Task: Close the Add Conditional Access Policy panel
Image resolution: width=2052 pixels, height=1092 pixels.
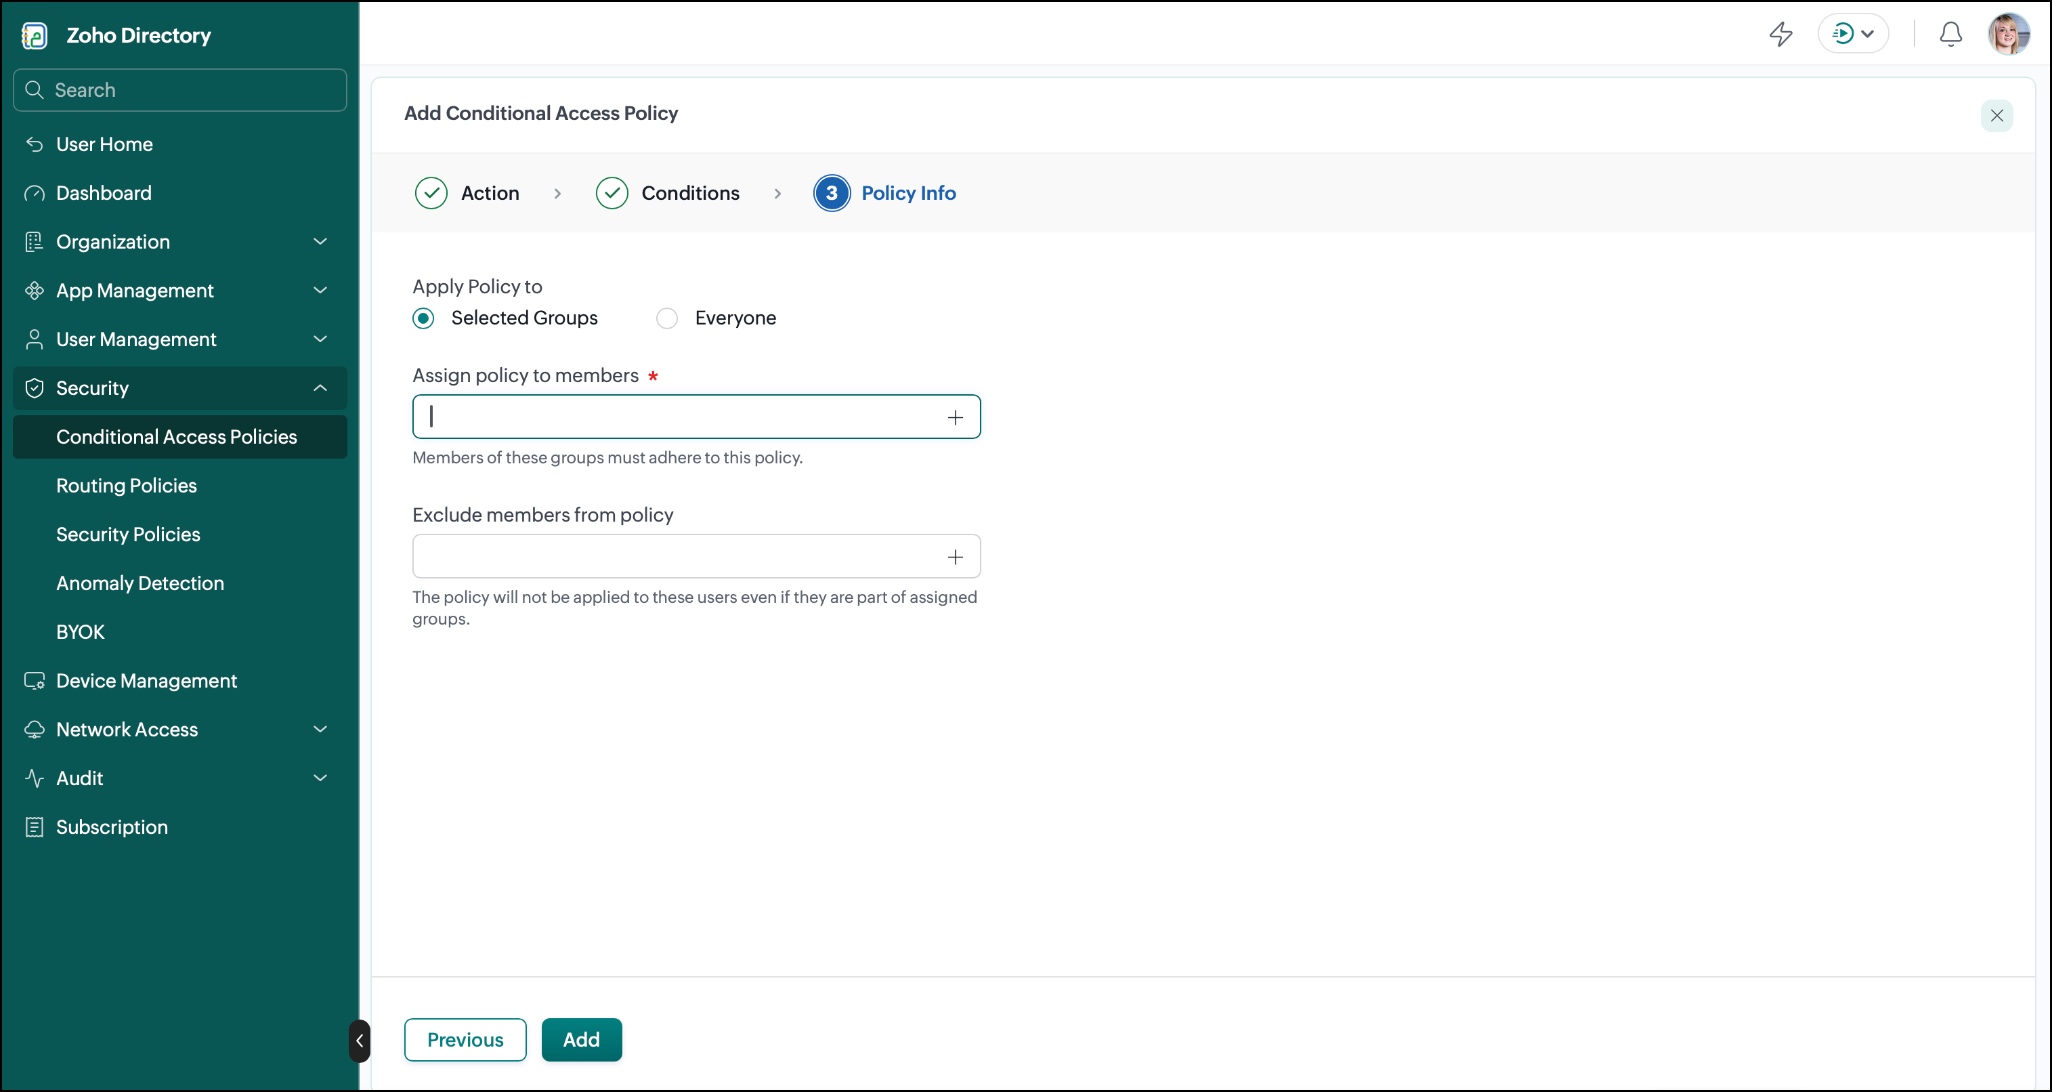Action: tap(1997, 115)
